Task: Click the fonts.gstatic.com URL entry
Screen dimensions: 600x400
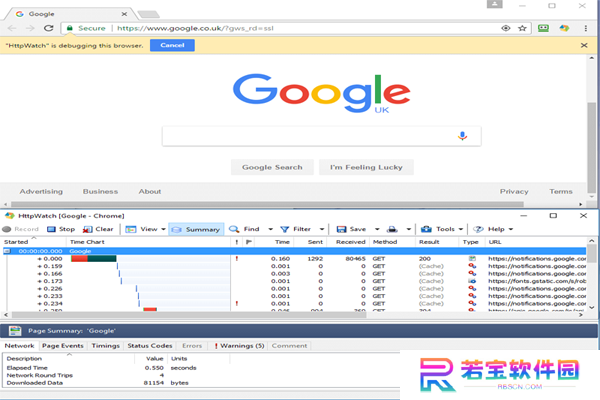Action: pyautogui.click(x=537, y=281)
